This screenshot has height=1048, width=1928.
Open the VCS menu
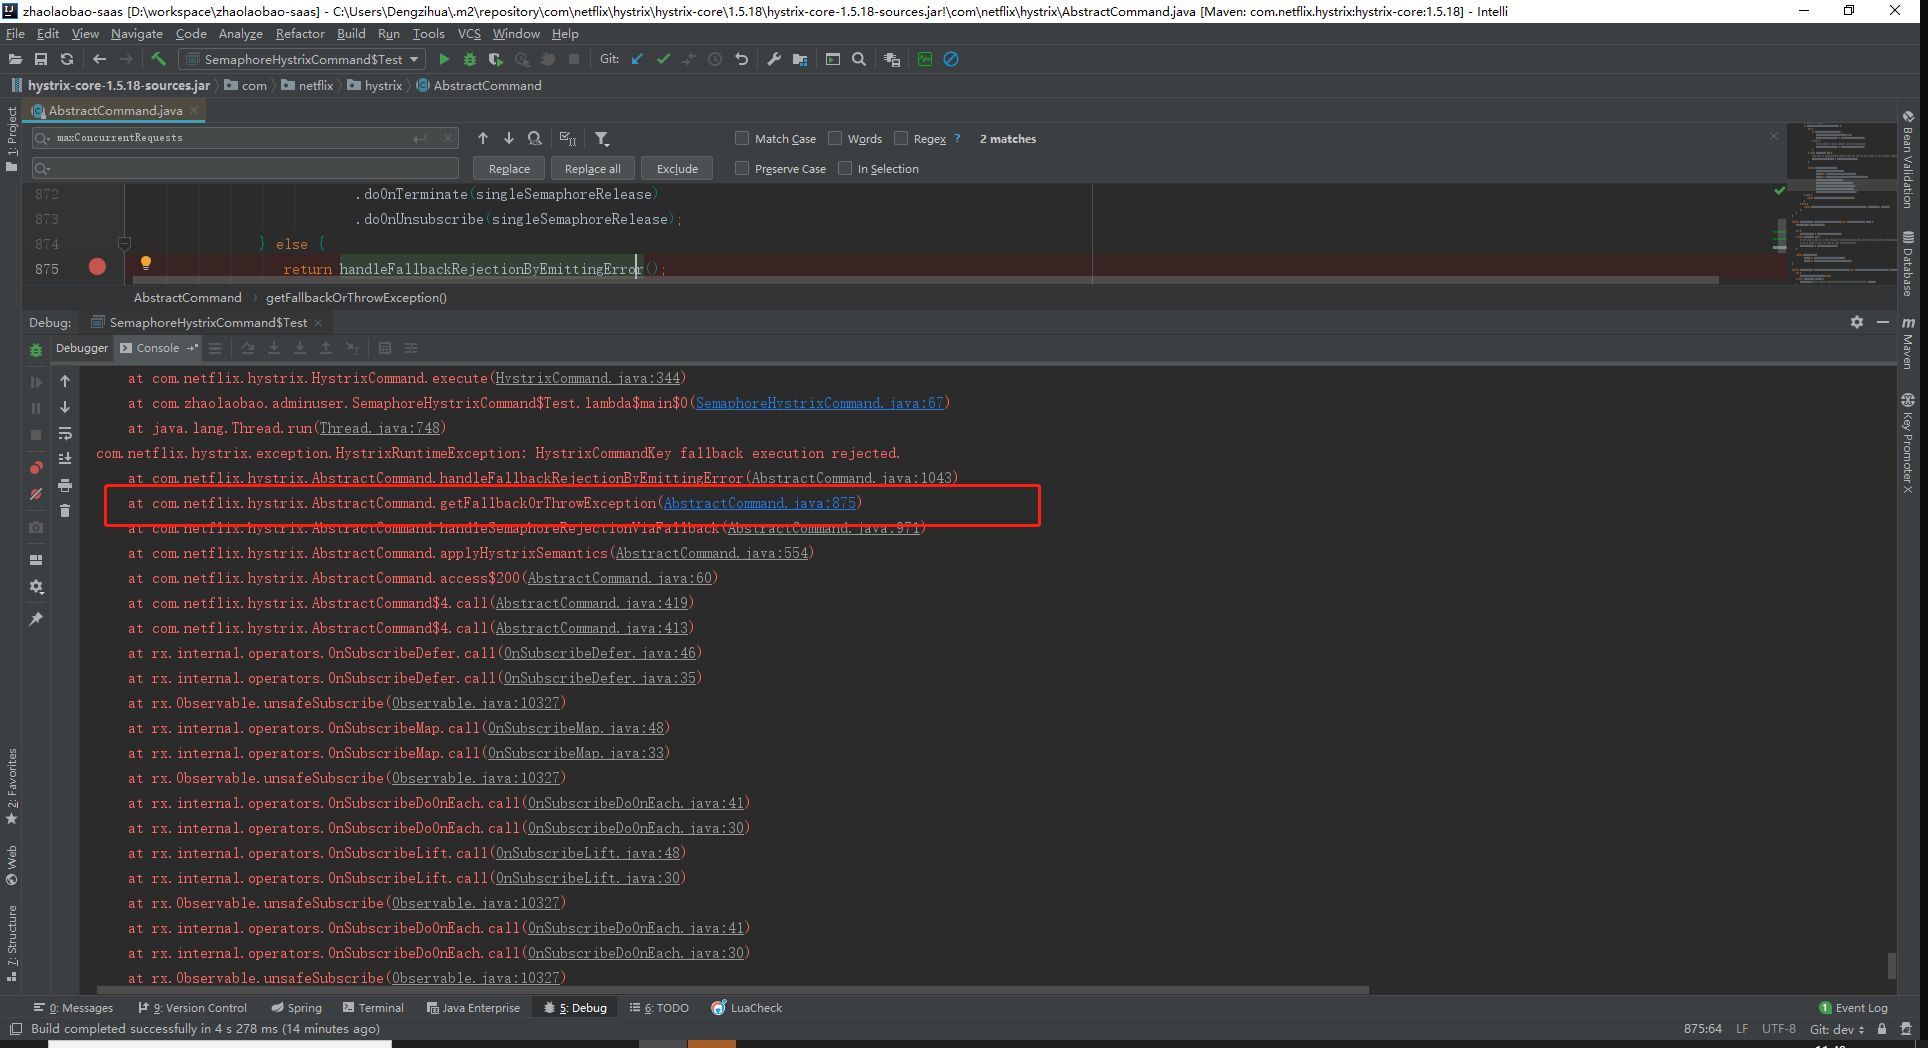coord(468,33)
